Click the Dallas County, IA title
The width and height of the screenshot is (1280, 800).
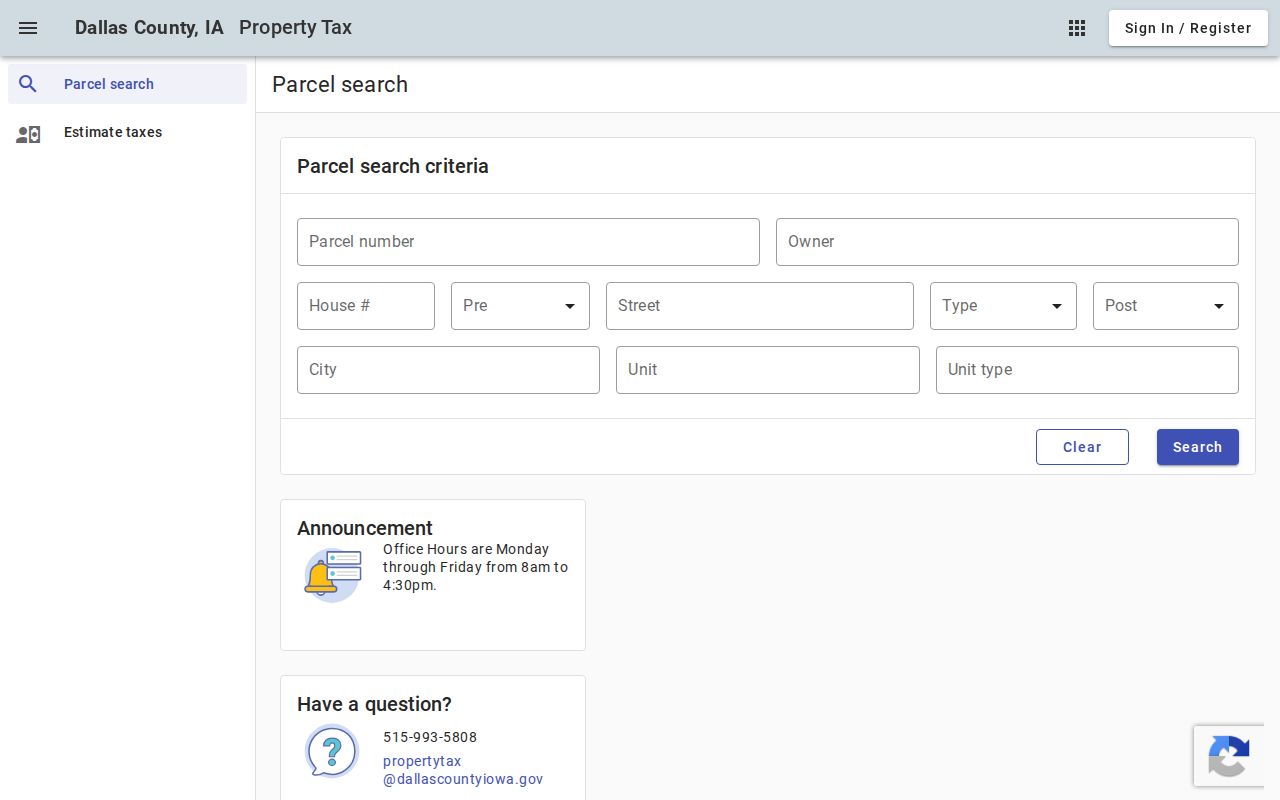[x=149, y=28]
